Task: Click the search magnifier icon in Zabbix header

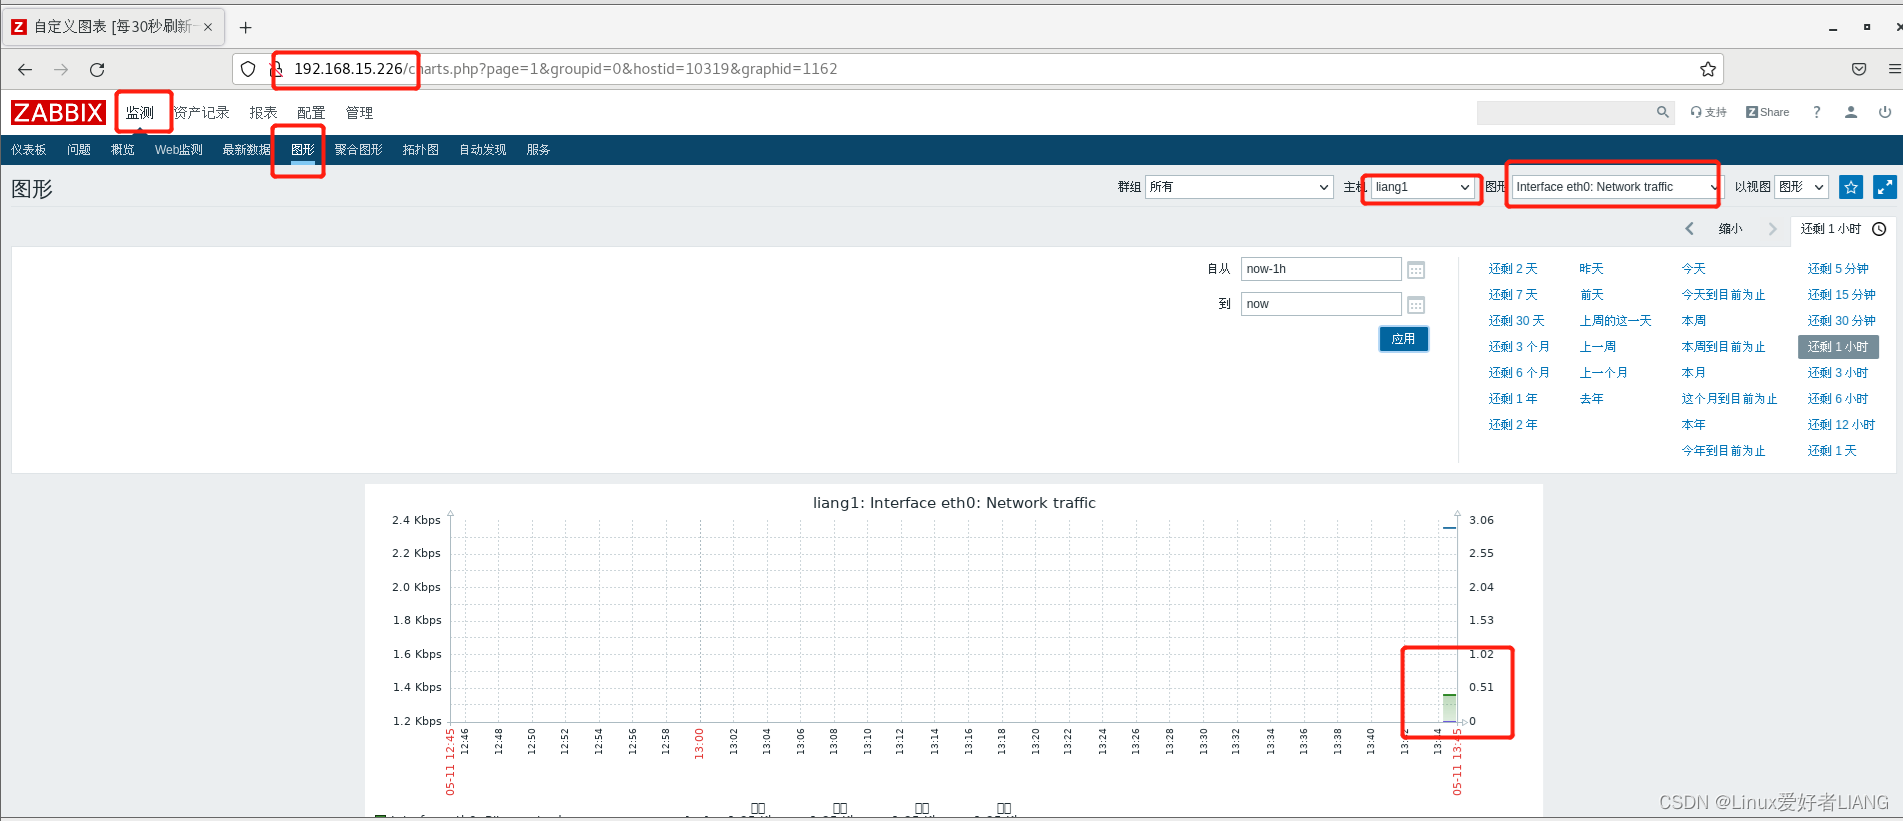Action: pos(1662,112)
